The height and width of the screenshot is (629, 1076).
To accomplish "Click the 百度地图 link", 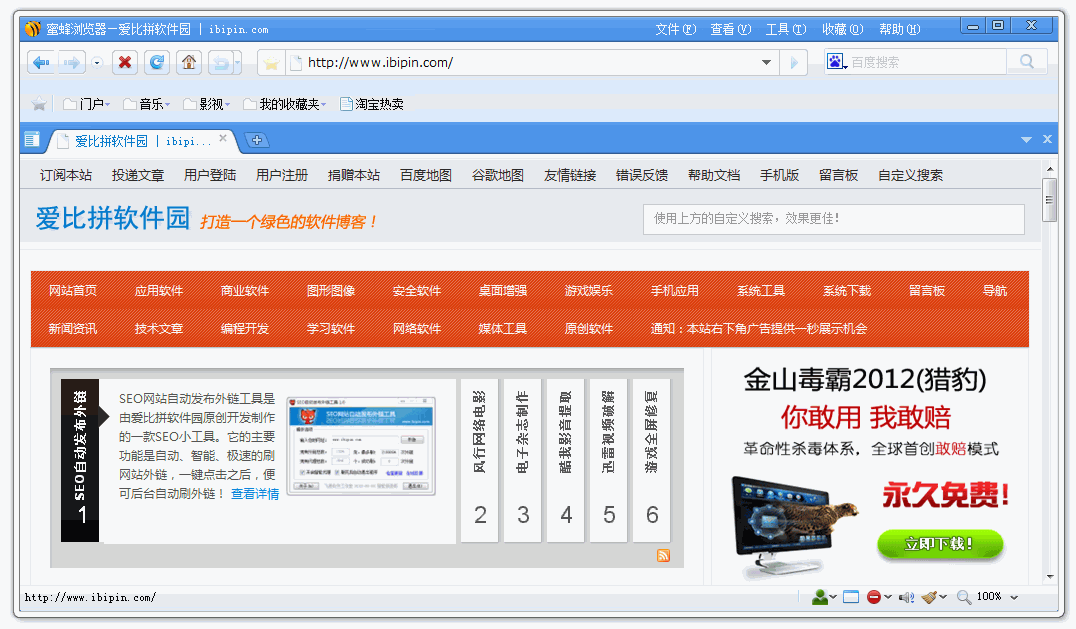I will [426, 176].
